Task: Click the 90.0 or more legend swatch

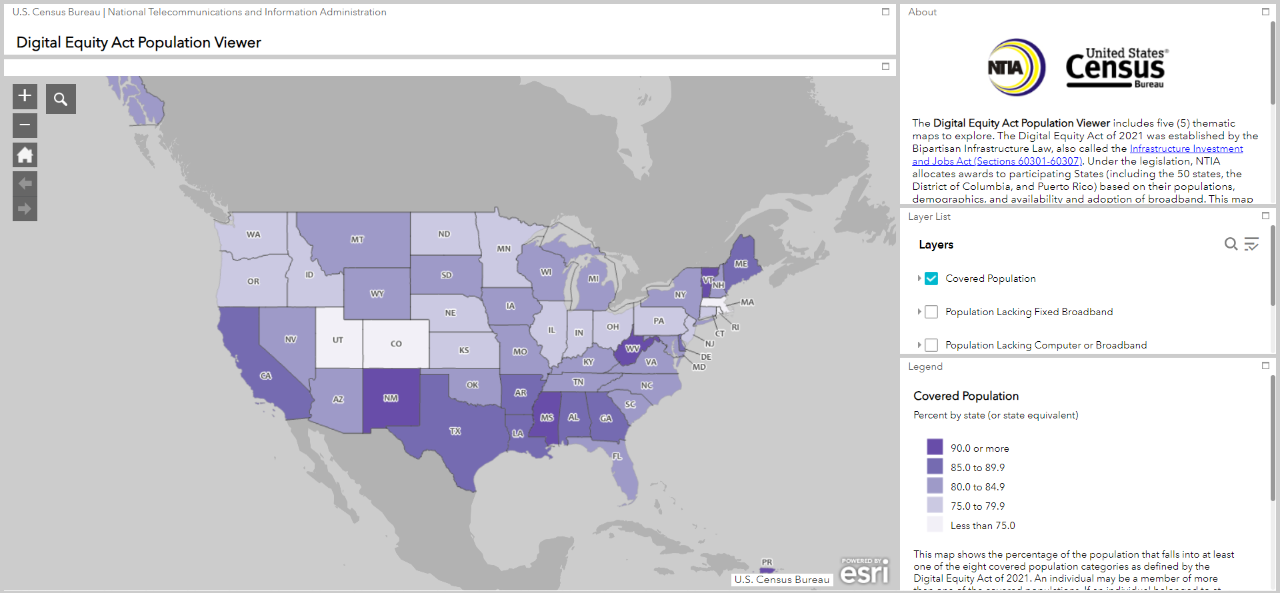Action: tap(935, 447)
